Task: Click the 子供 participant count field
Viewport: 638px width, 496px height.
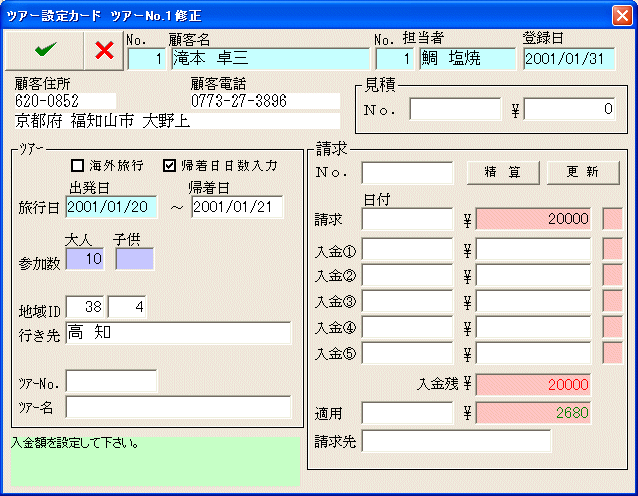Action: (x=135, y=260)
